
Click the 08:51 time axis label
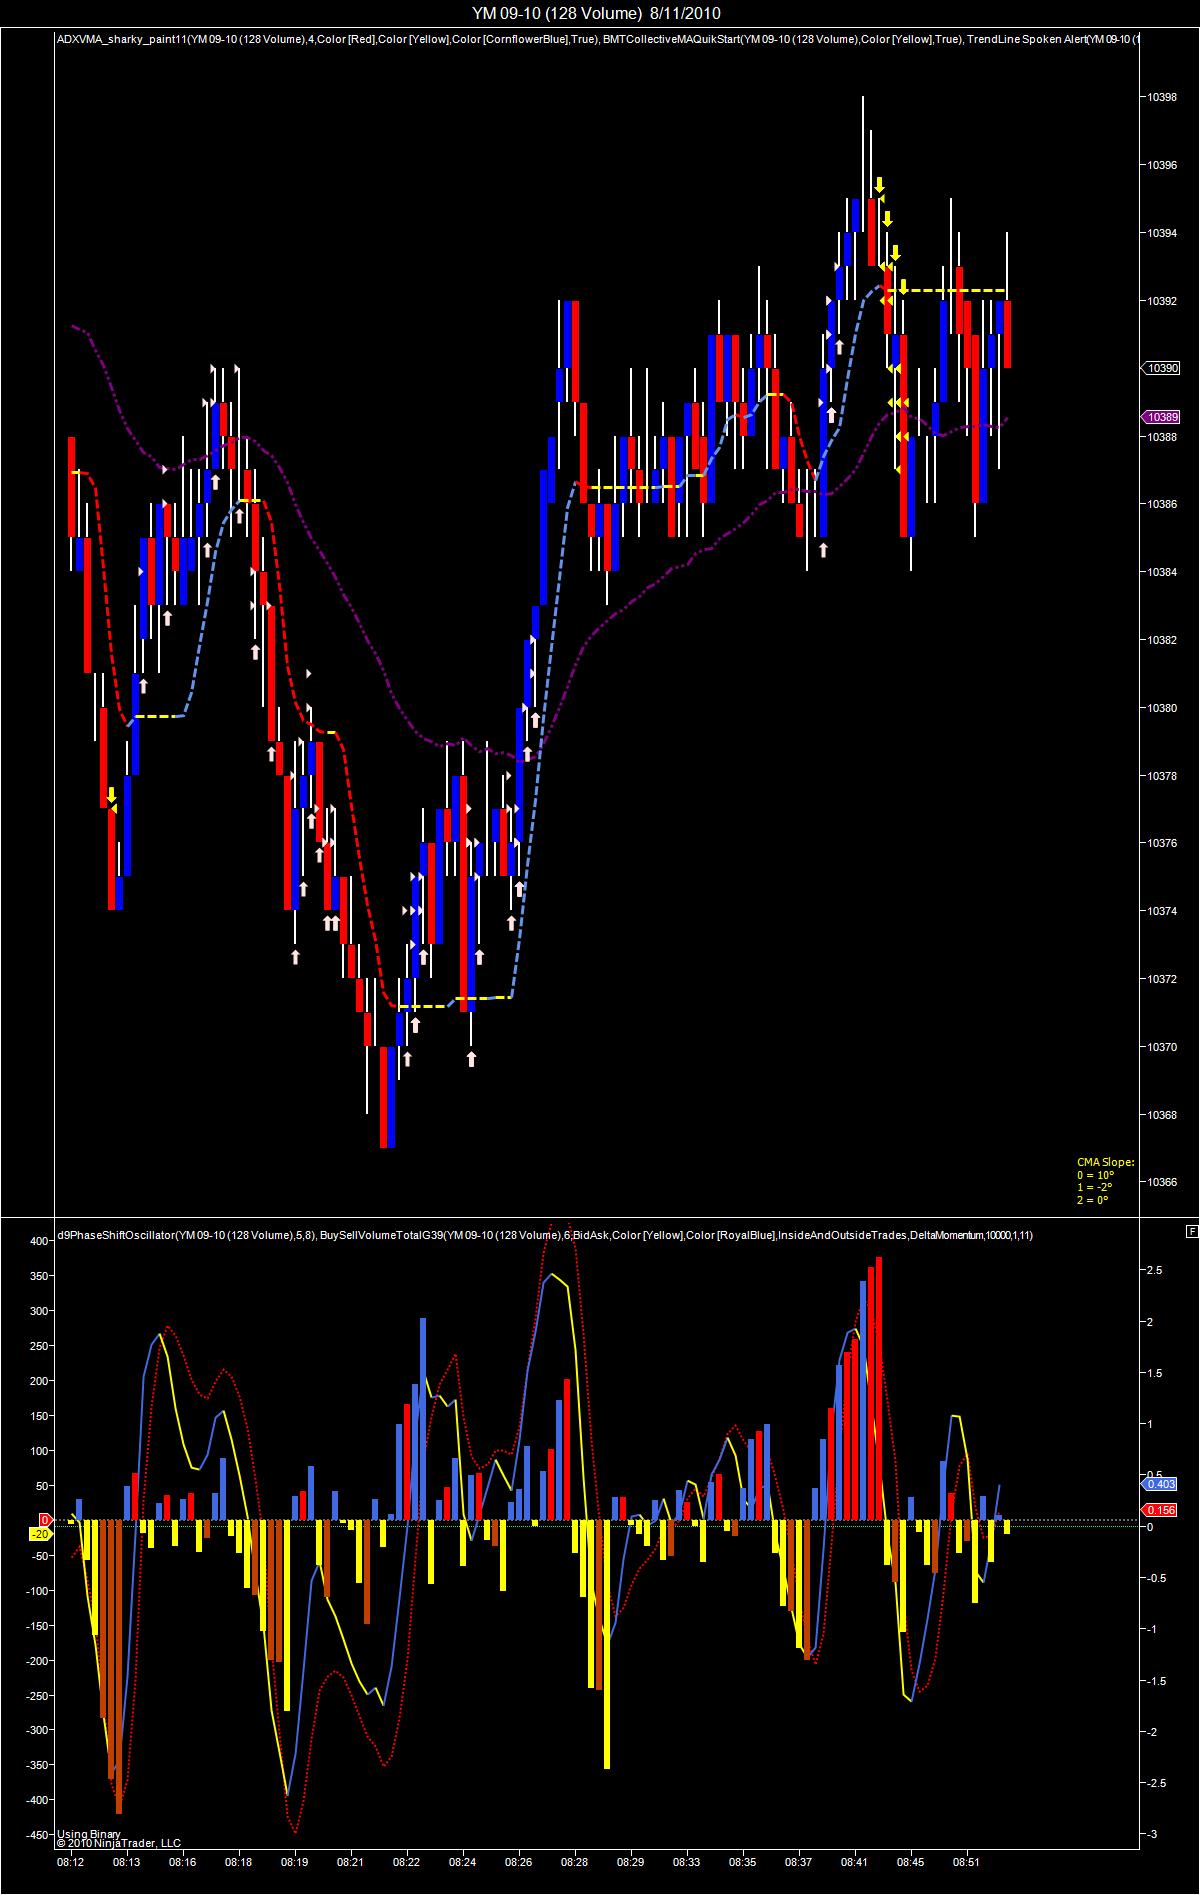966,1863
